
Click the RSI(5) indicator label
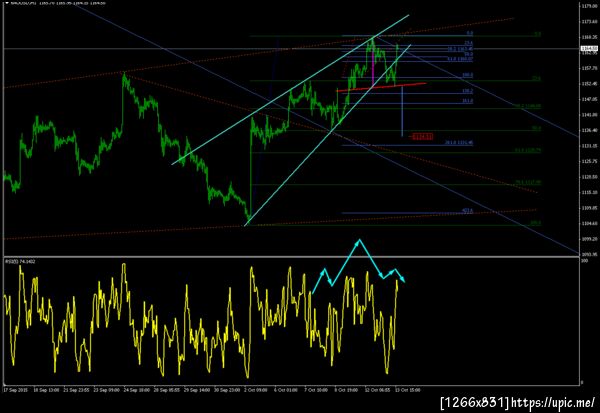(x=20, y=261)
